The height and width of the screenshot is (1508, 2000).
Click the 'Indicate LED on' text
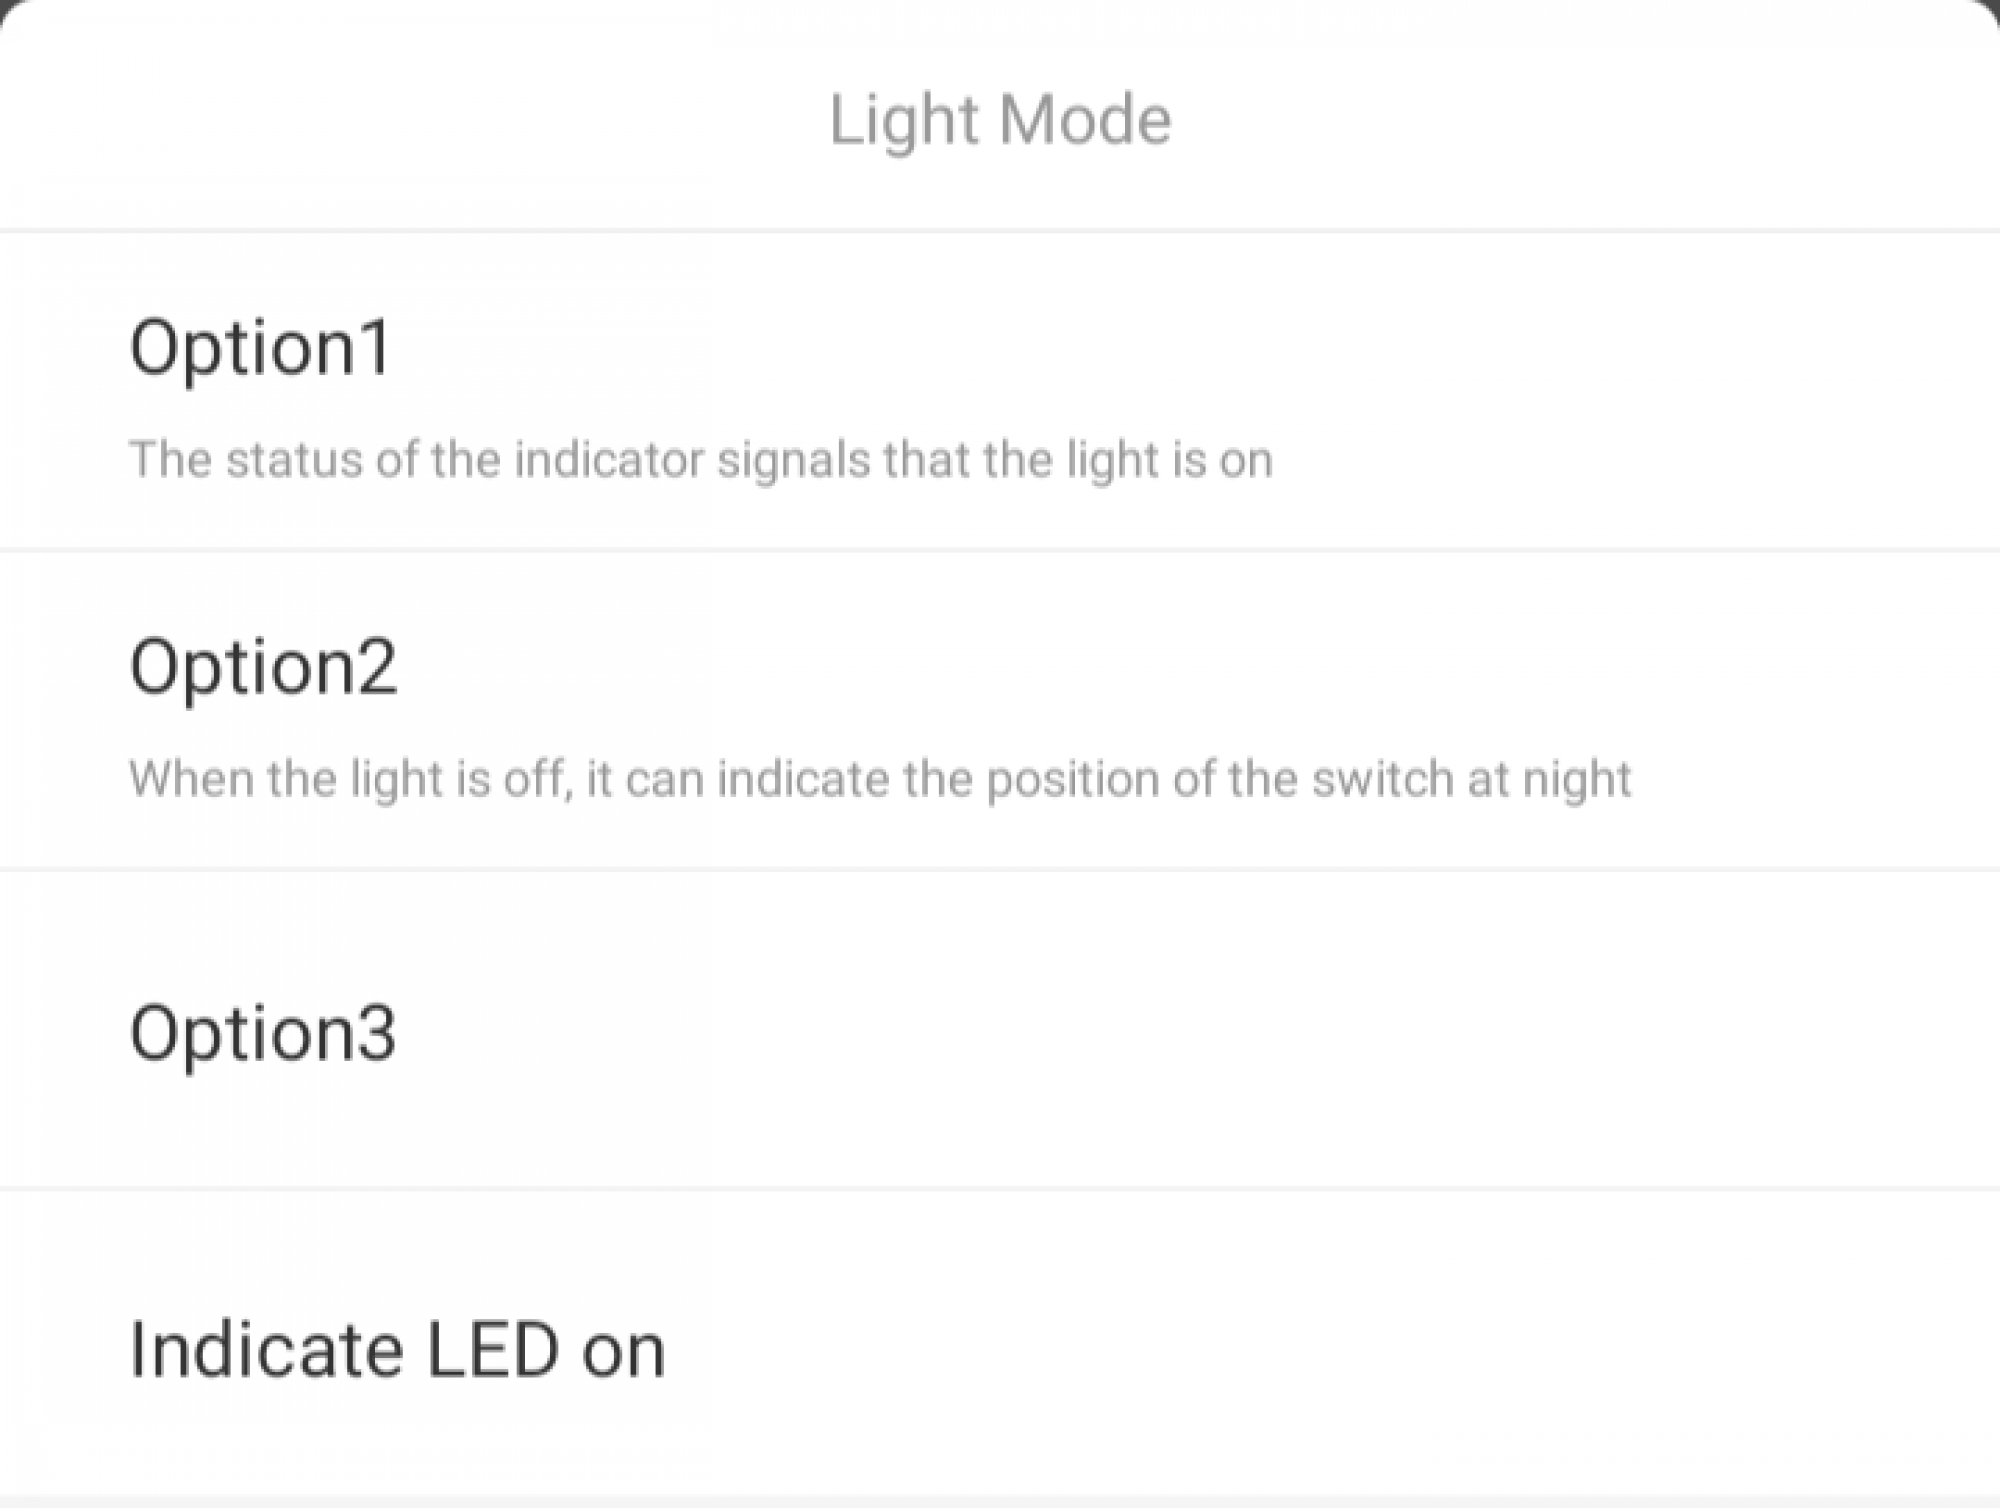(397, 1350)
